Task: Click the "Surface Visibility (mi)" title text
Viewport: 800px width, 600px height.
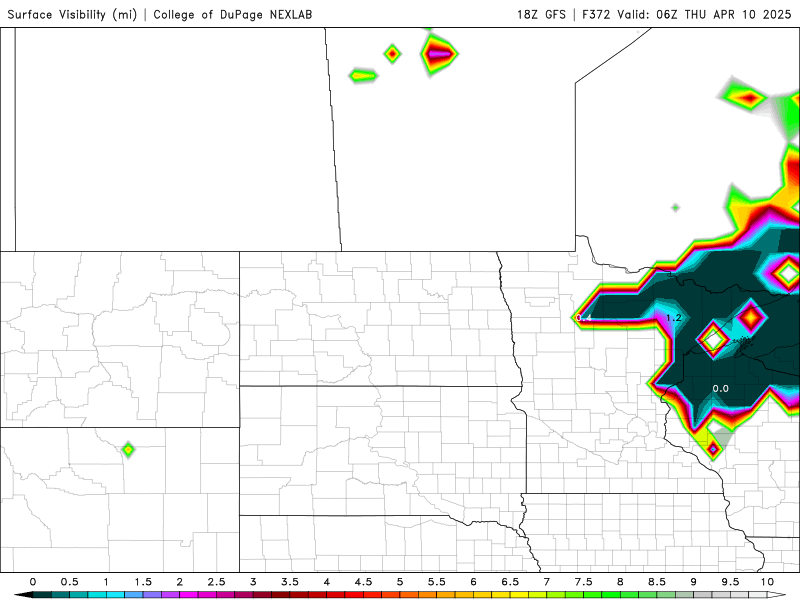Action: [x=72, y=14]
